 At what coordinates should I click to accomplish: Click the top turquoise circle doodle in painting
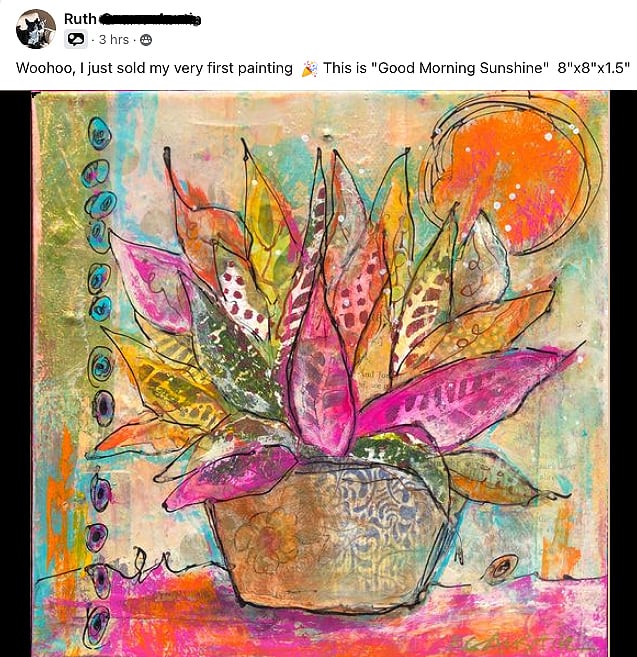coord(100,134)
